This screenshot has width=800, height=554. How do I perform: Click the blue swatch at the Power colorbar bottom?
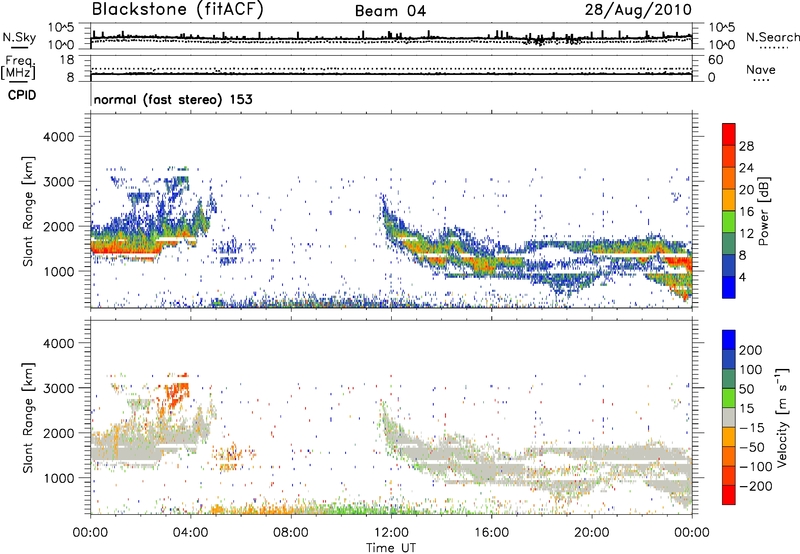pyautogui.click(x=729, y=287)
